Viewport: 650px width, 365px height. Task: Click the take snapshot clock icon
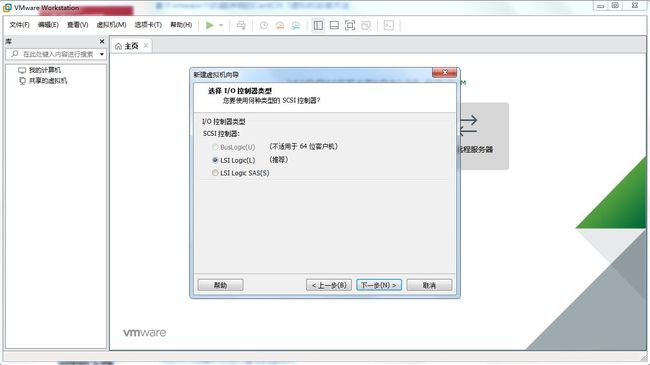pos(264,25)
